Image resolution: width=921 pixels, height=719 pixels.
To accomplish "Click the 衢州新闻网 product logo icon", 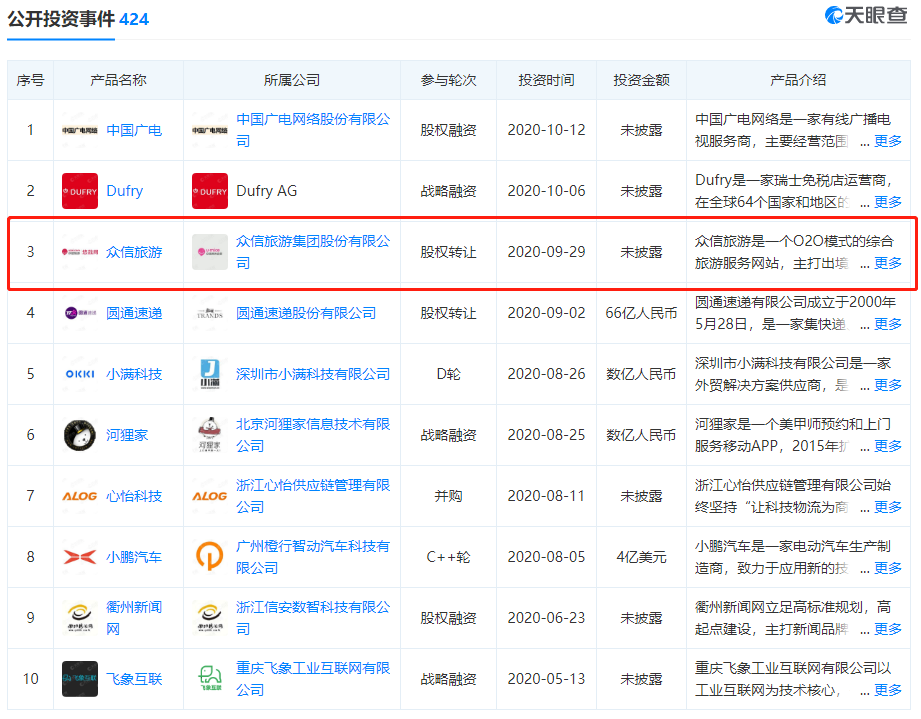I will [x=80, y=618].
